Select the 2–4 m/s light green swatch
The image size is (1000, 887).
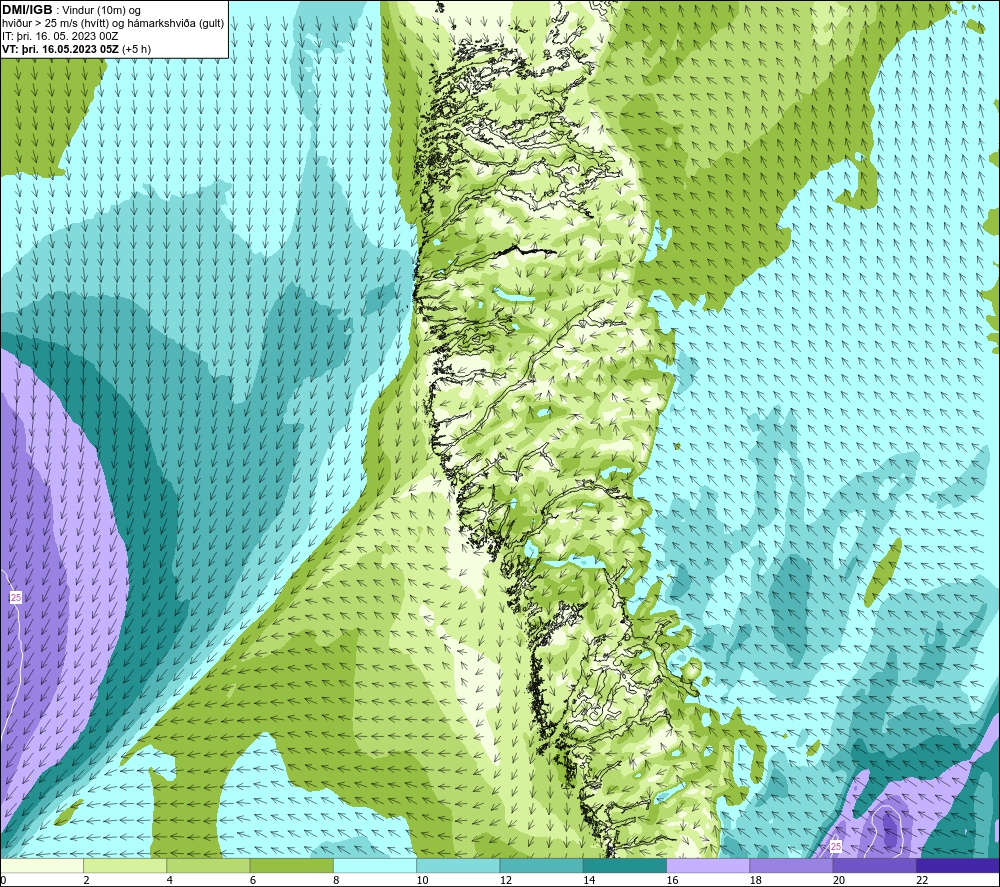(x=125, y=865)
